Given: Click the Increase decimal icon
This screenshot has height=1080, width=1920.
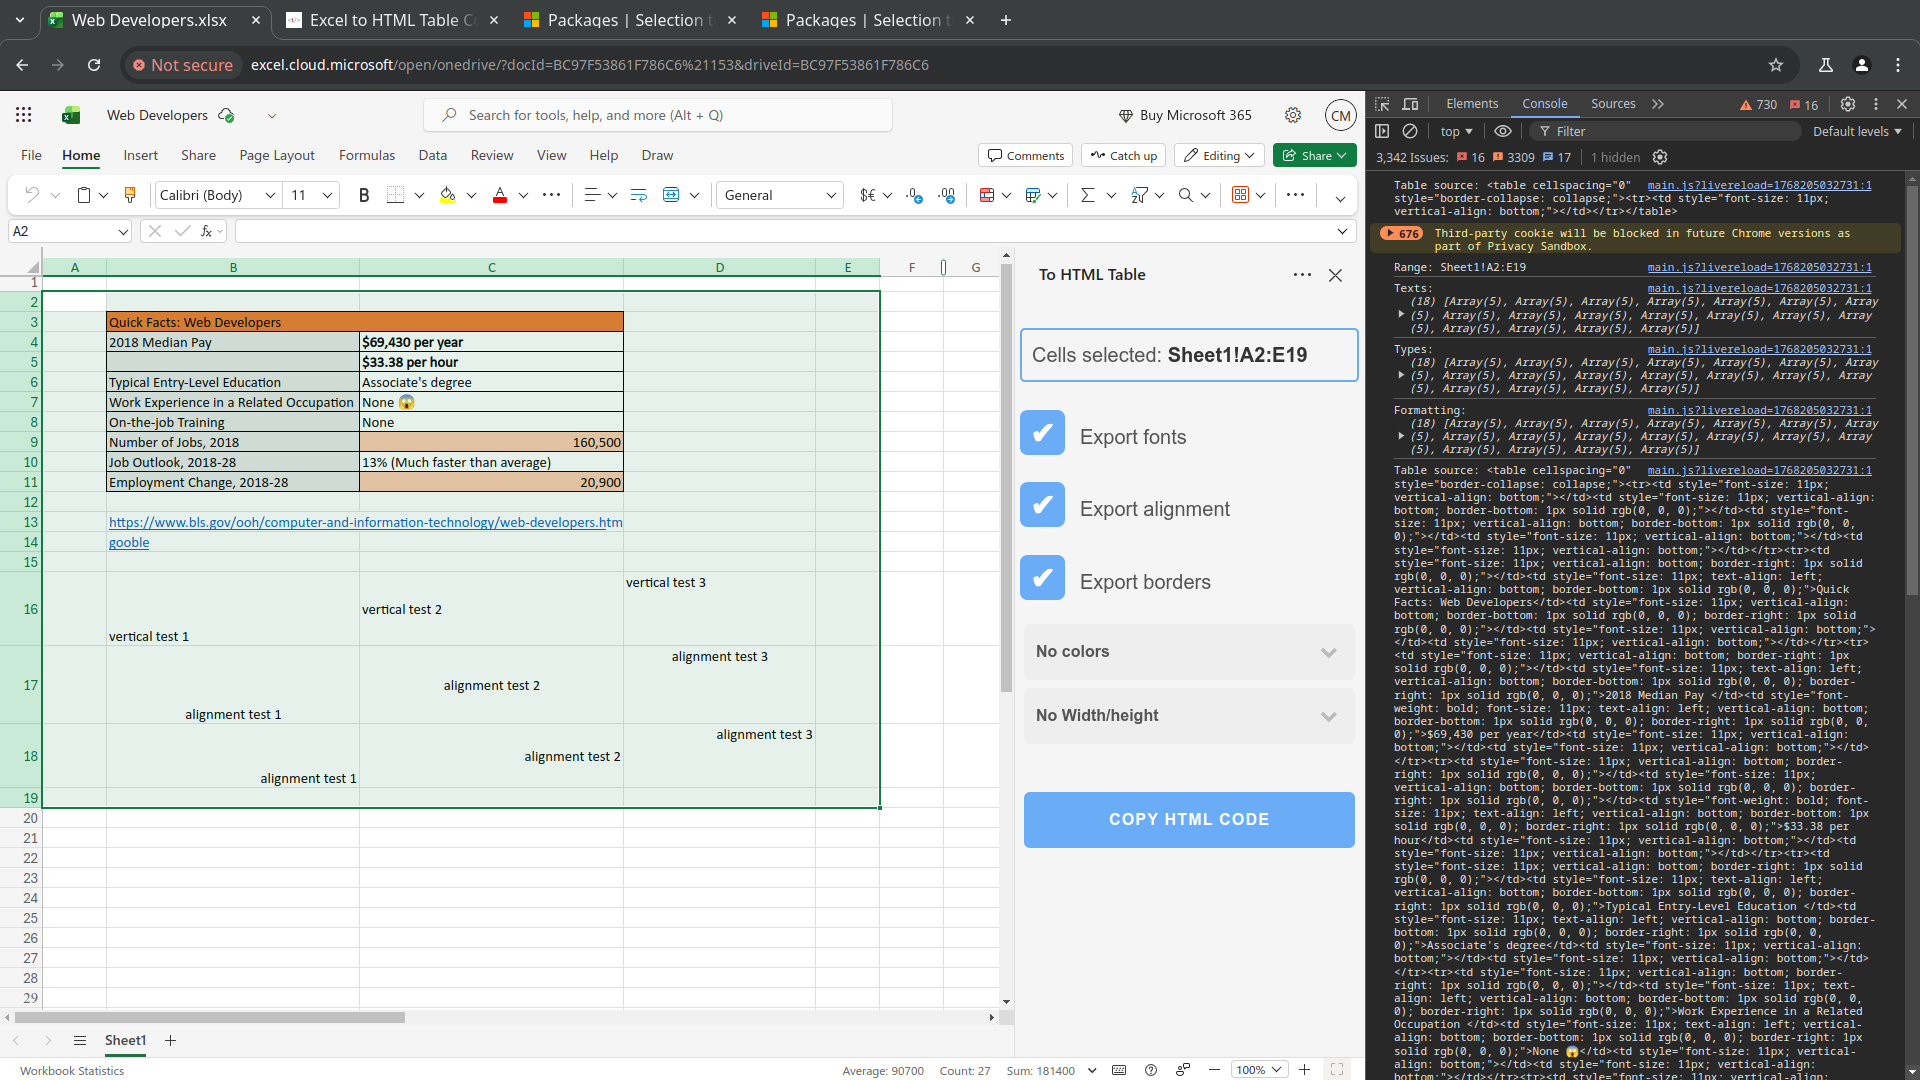Looking at the screenshot, I should [914, 195].
